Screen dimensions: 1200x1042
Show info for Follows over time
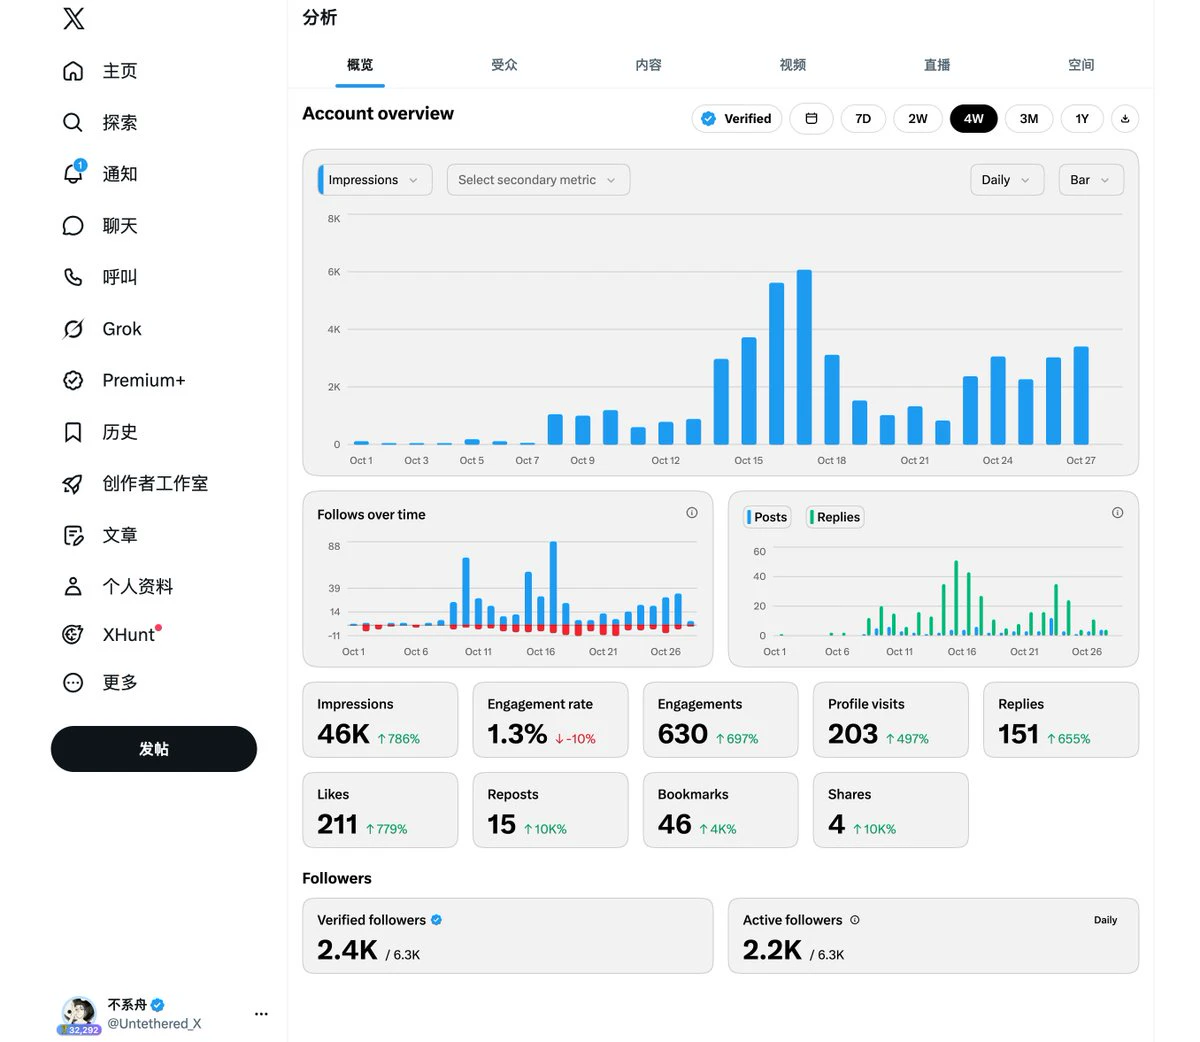click(x=692, y=513)
